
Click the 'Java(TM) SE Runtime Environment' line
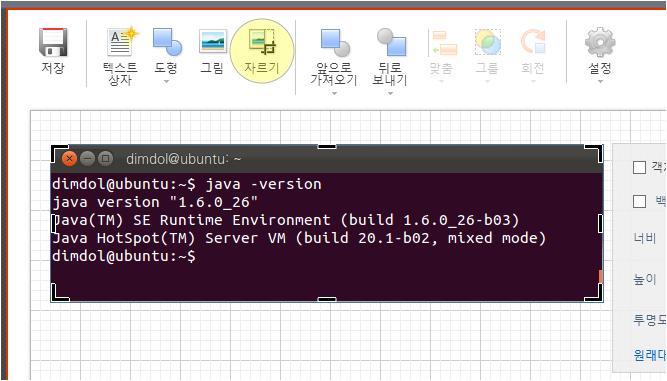point(285,220)
